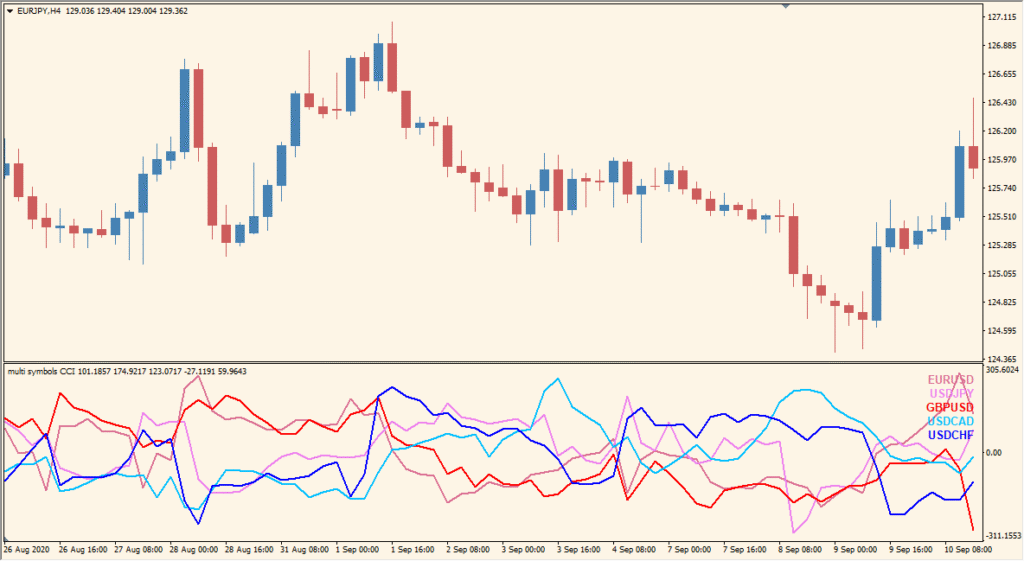
Task: Click the tallest blue candle on 28 Aug
Action: point(184,110)
